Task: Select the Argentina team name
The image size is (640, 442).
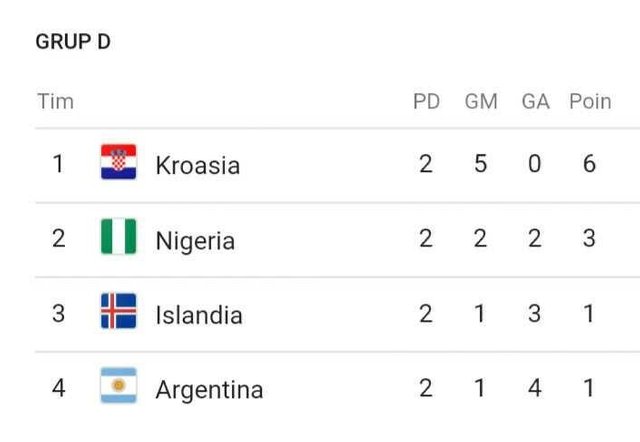Action: pos(209,389)
